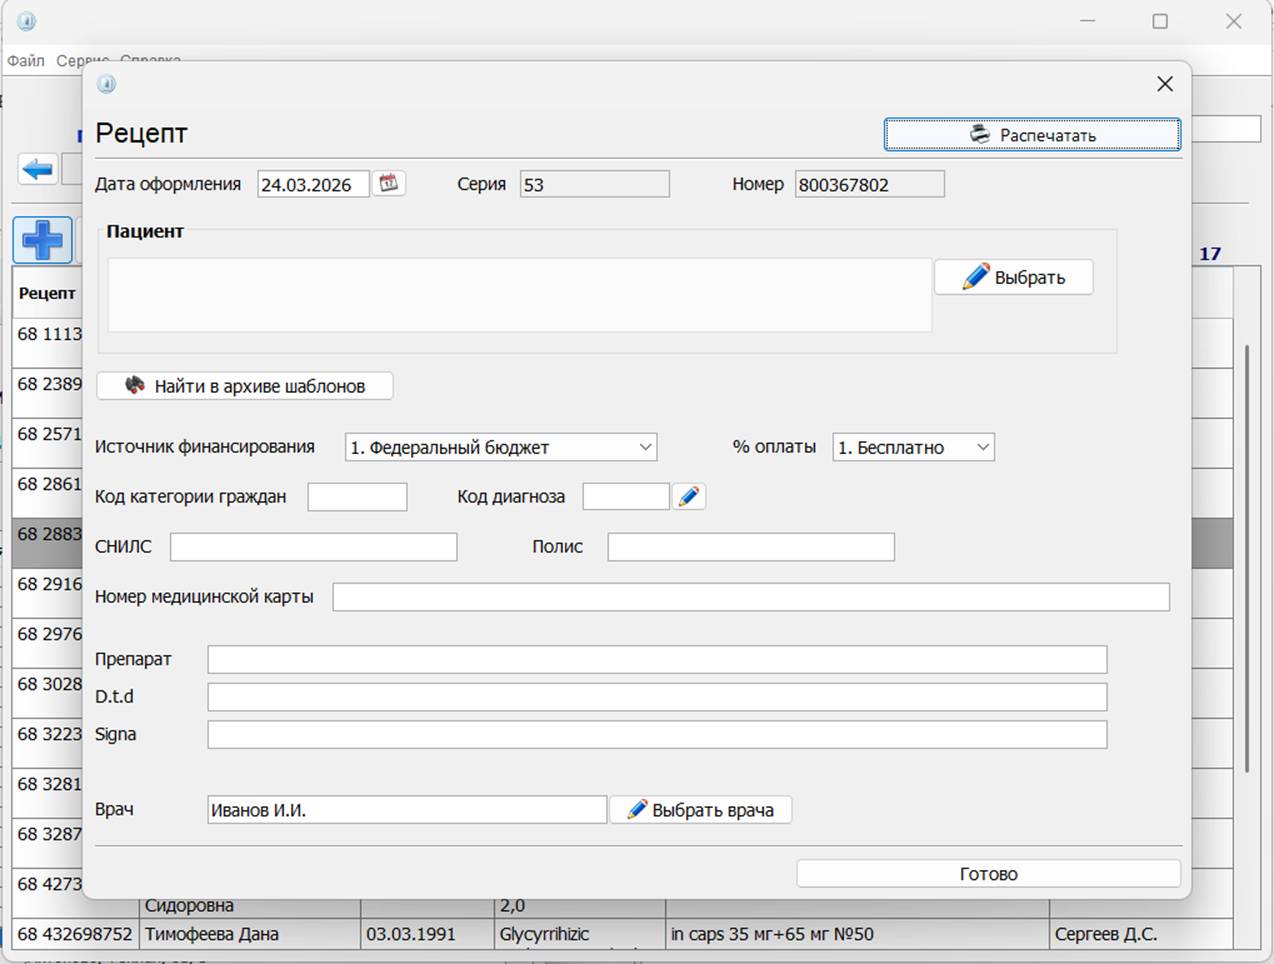Expand the Источник финансирования dropdown
1274x964 pixels.
[x=500, y=447]
